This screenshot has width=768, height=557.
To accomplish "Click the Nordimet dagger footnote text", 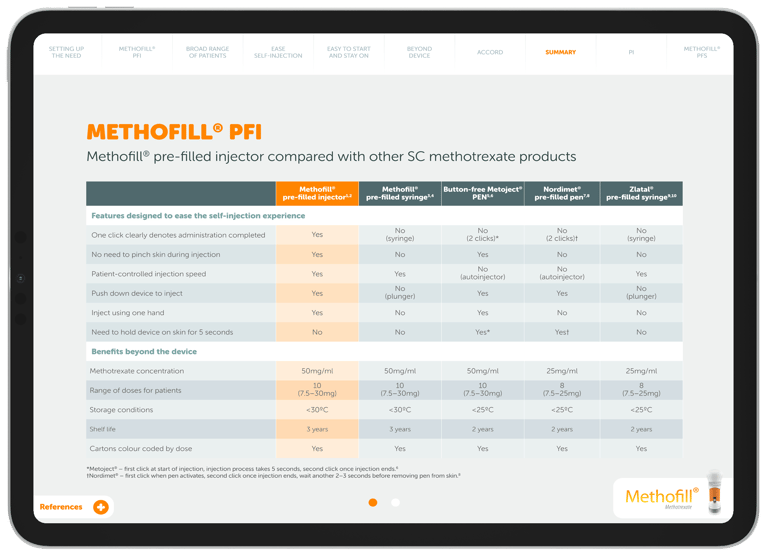I will pyautogui.click(x=273, y=476).
